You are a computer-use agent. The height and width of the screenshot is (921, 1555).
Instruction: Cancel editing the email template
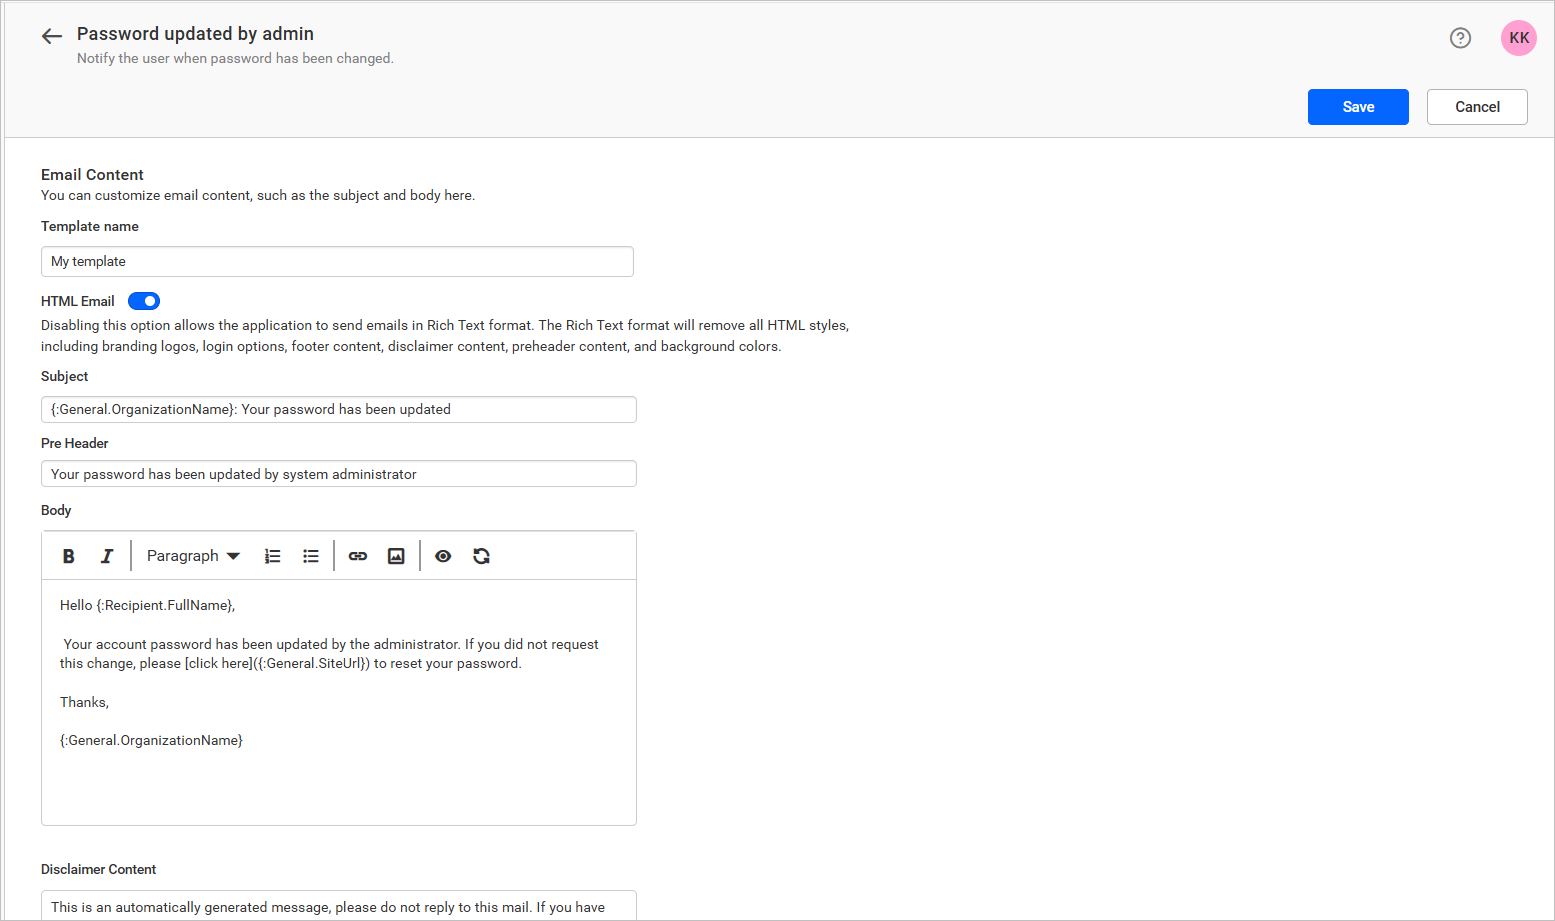[x=1477, y=106]
